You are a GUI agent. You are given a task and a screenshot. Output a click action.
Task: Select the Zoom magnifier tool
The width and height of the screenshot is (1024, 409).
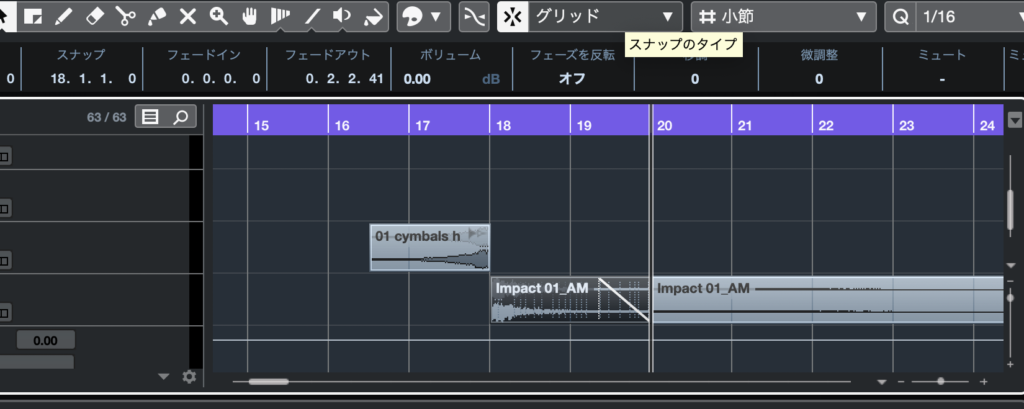click(219, 16)
